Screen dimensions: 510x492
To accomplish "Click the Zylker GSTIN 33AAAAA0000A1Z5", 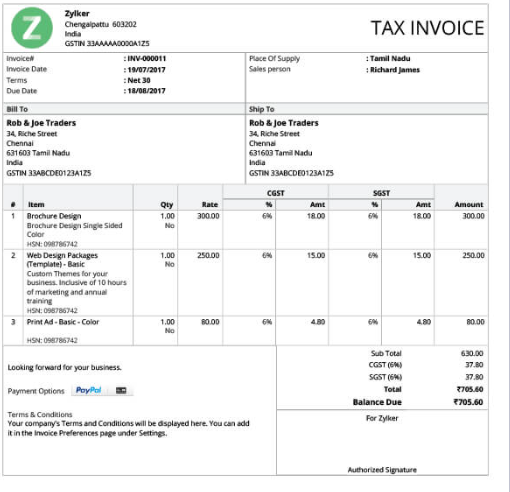I will coord(107,44).
